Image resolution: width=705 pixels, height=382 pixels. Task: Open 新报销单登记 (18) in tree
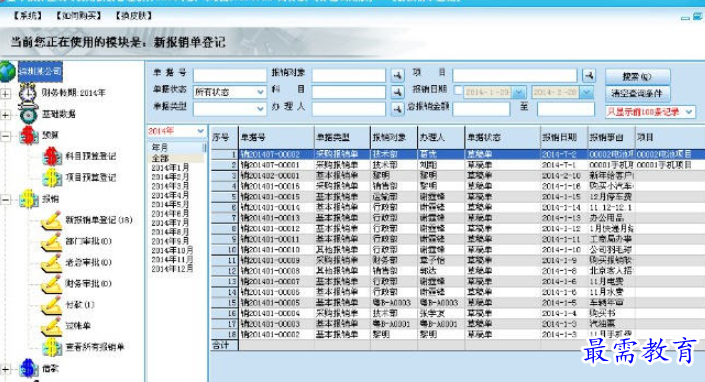[99, 220]
